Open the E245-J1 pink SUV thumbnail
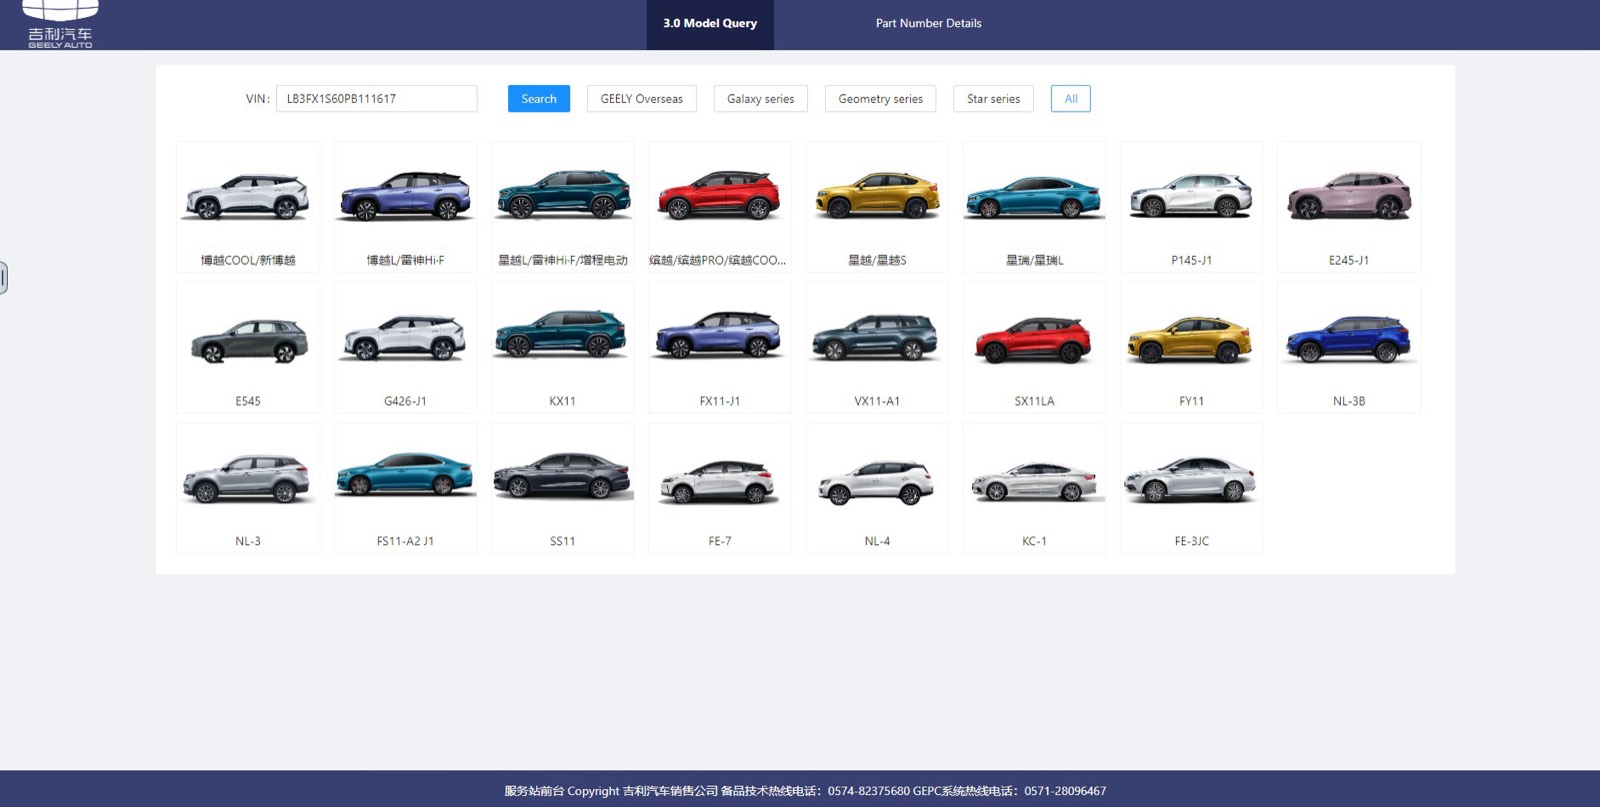 click(1349, 207)
